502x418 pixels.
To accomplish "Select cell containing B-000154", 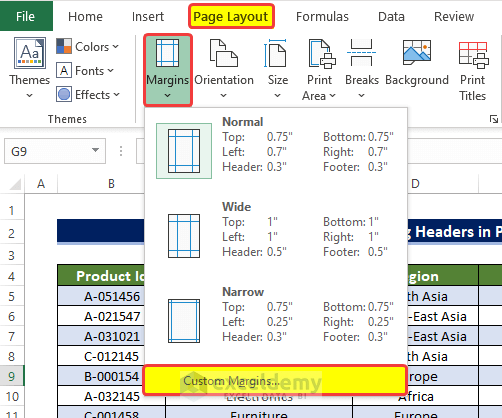I will pos(101,376).
